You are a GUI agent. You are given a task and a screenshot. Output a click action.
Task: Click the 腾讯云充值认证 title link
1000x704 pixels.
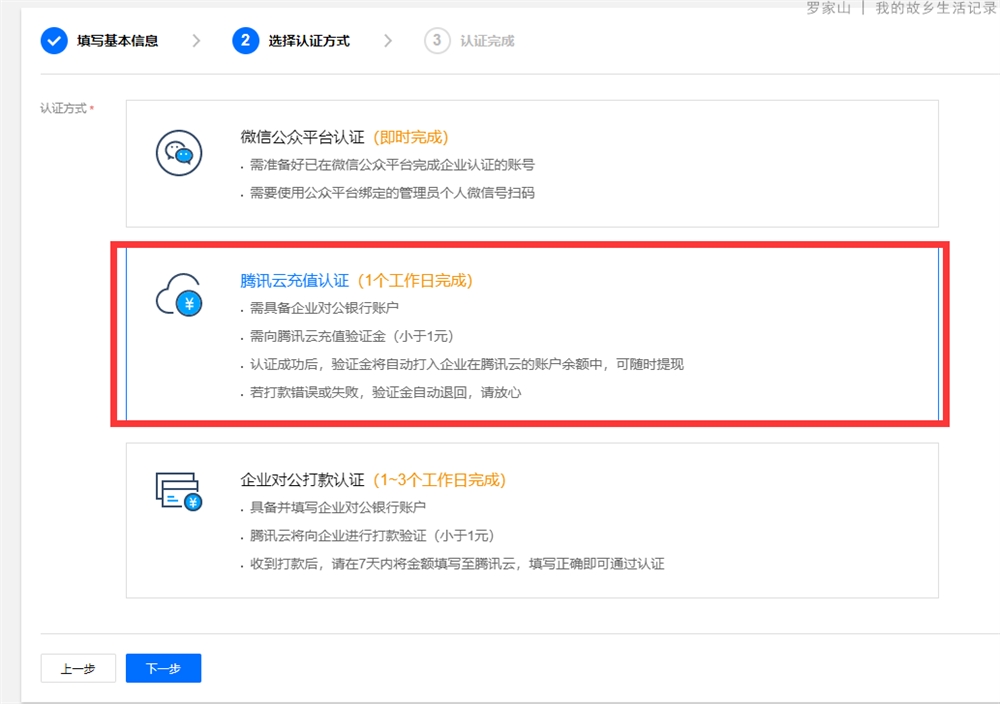(x=294, y=281)
